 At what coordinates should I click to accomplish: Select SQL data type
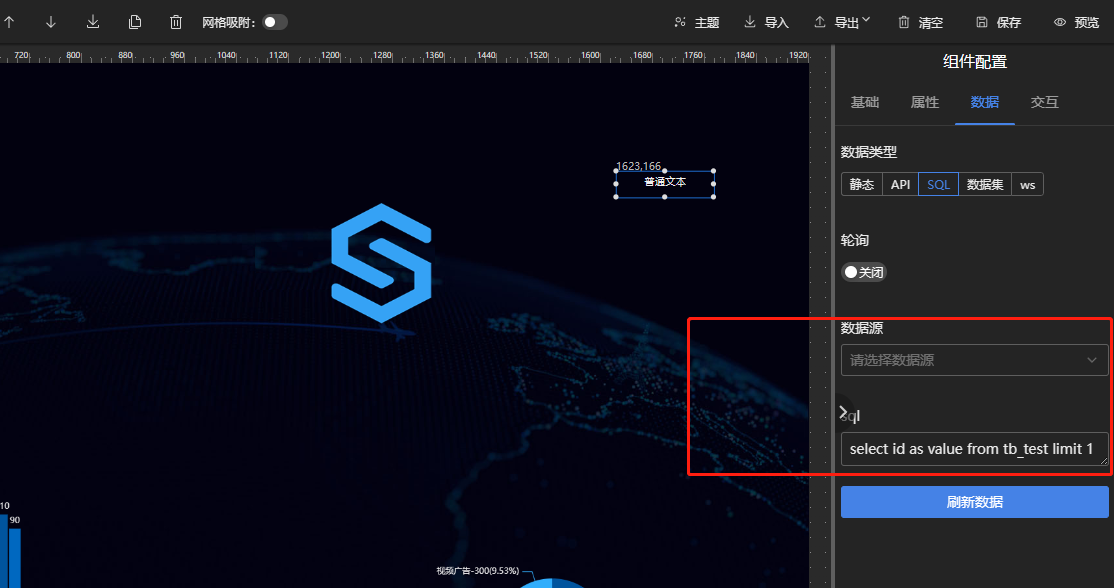[939, 185]
